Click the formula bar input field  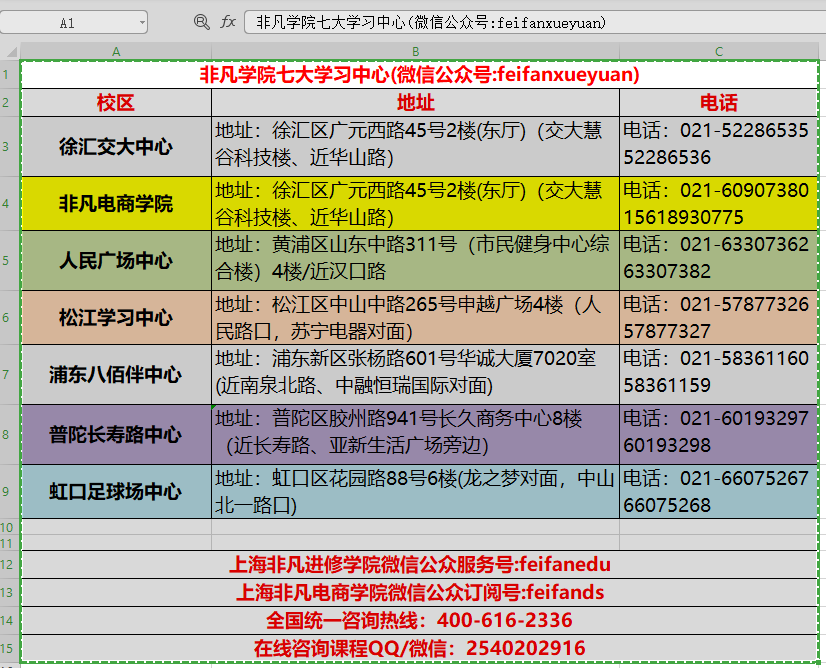pyautogui.click(x=535, y=23)
